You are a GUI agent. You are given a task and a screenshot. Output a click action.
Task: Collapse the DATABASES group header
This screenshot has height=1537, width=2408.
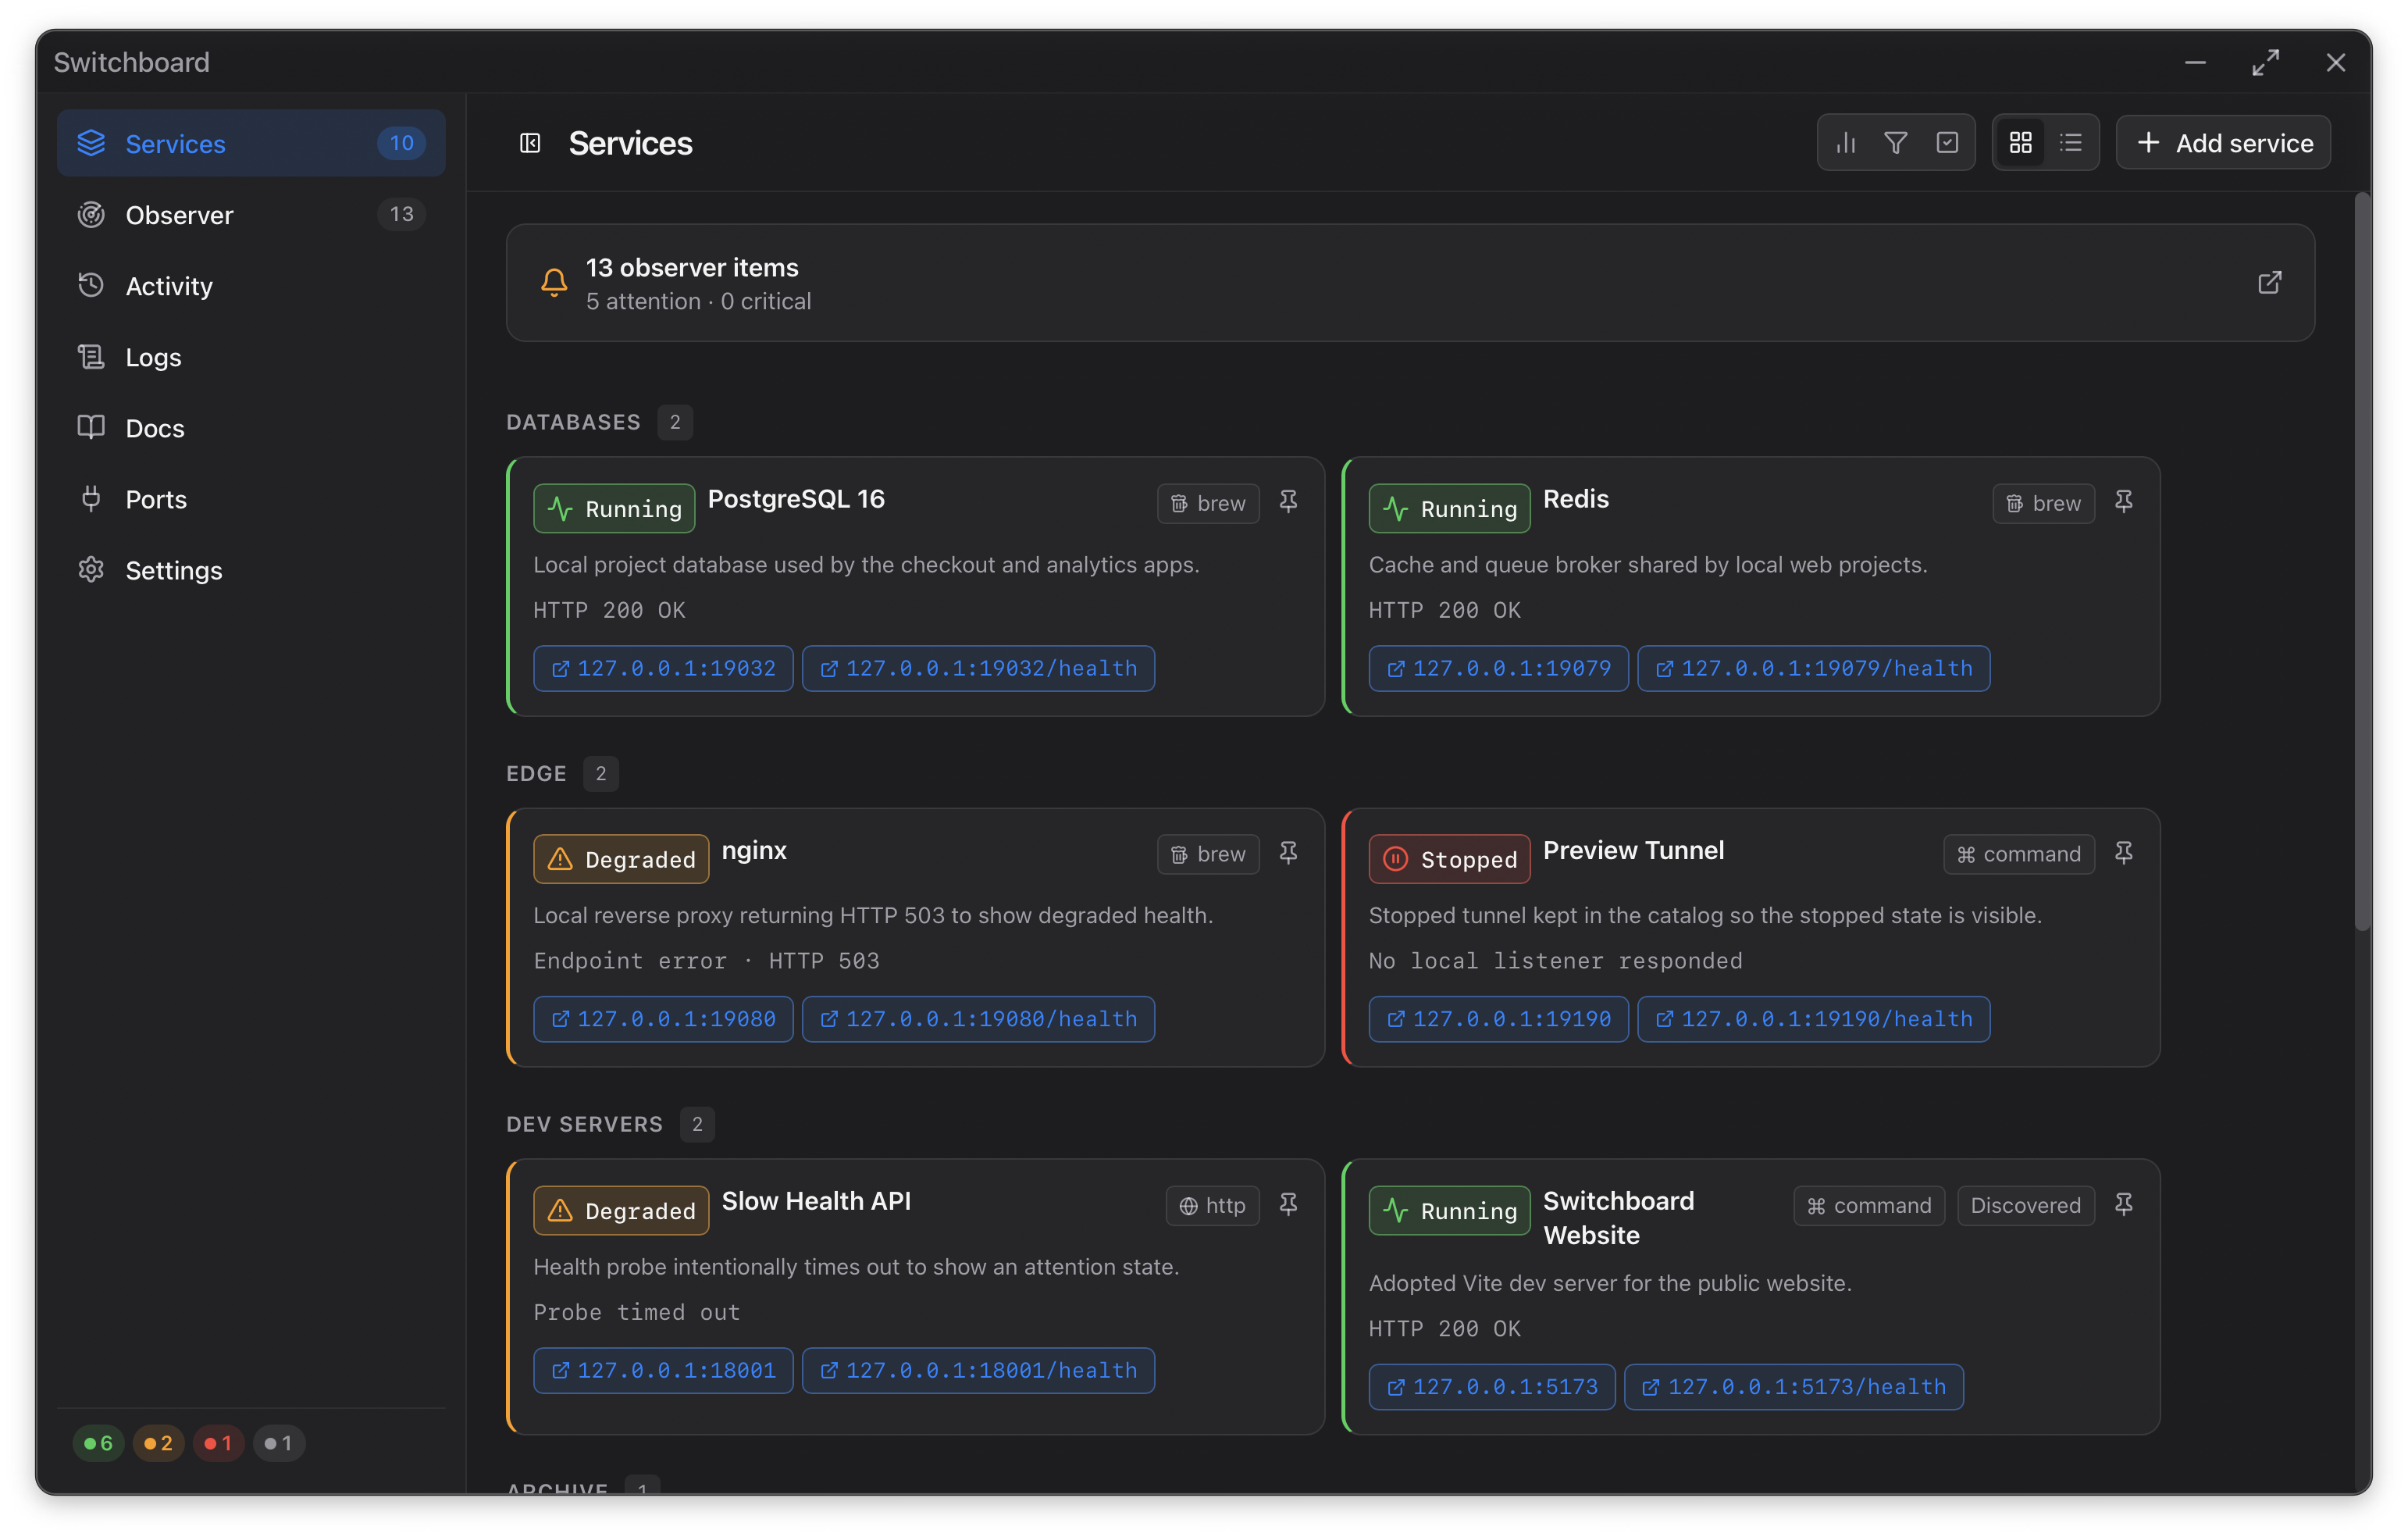pos(599,422)
